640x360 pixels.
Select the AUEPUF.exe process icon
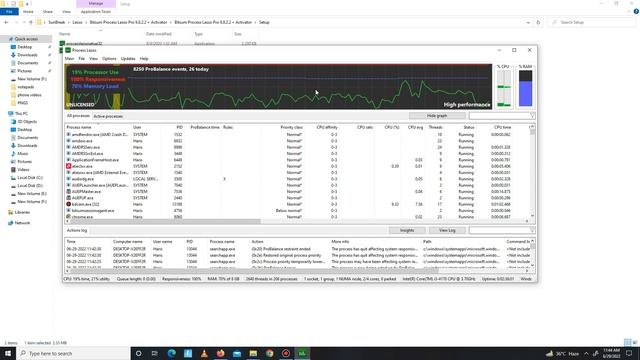[69, 198]
